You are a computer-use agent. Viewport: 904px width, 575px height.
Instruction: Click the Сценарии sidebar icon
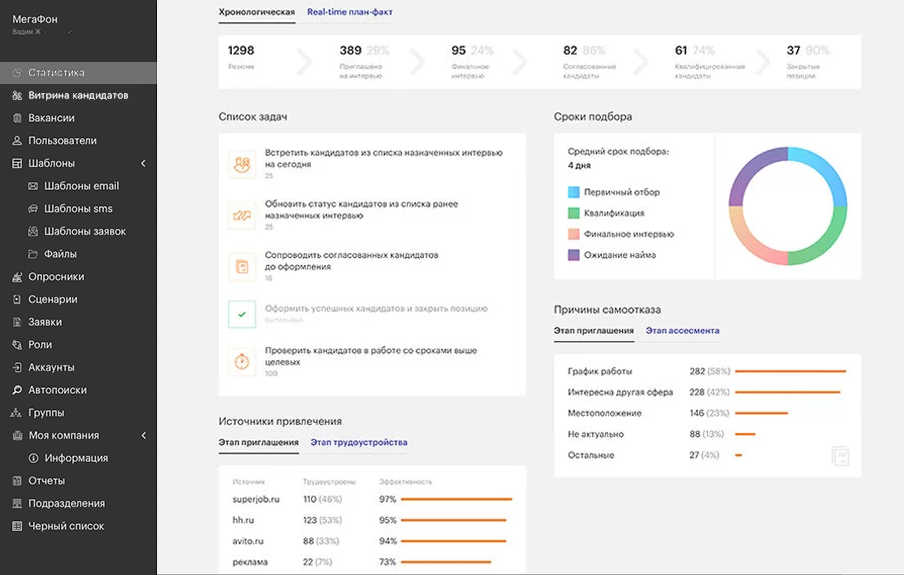pyautogui.click(x=17, y=299)
